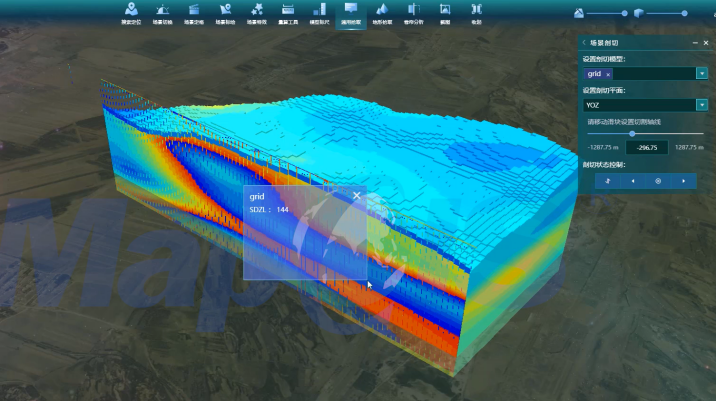Viewport: 716px width, 401px height.
Task: Click the sunrise scene switch icon
Action: point(162,13)
